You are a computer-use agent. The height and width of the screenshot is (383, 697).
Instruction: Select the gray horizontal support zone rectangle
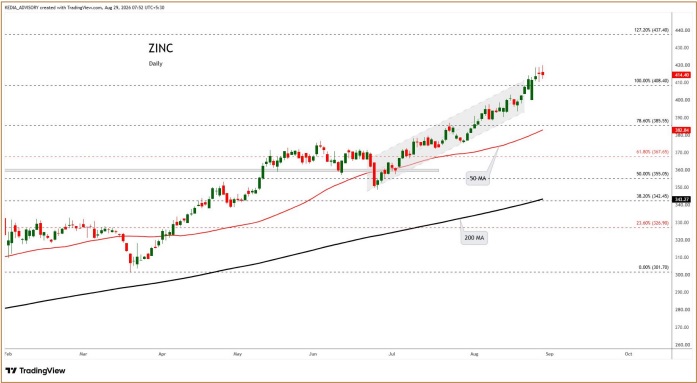(x=221, y=170)
